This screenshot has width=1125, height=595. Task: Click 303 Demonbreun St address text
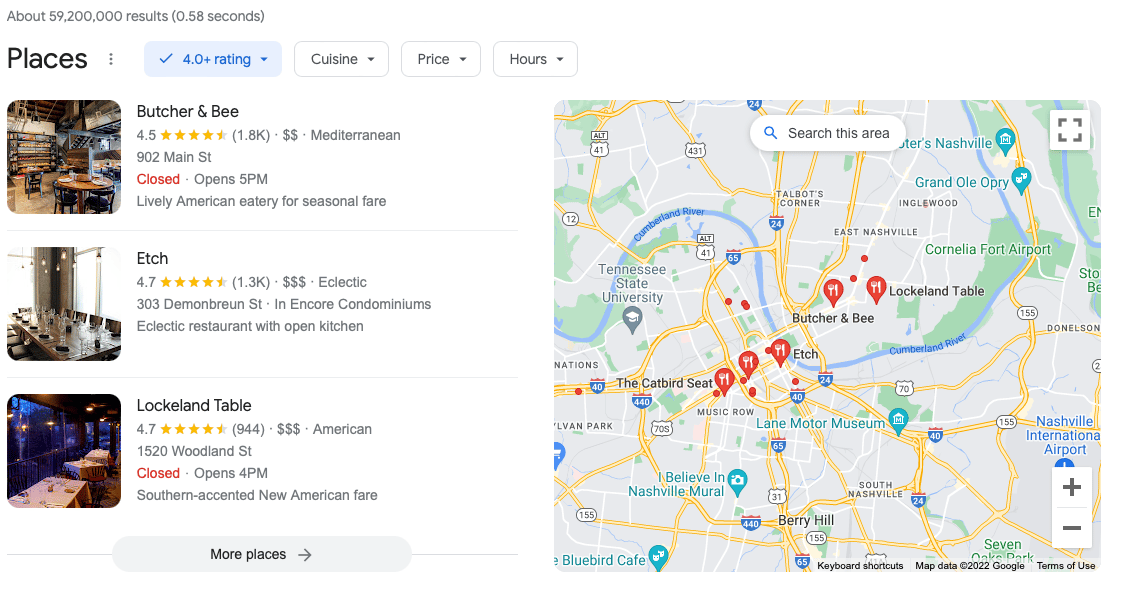point(199,304)
